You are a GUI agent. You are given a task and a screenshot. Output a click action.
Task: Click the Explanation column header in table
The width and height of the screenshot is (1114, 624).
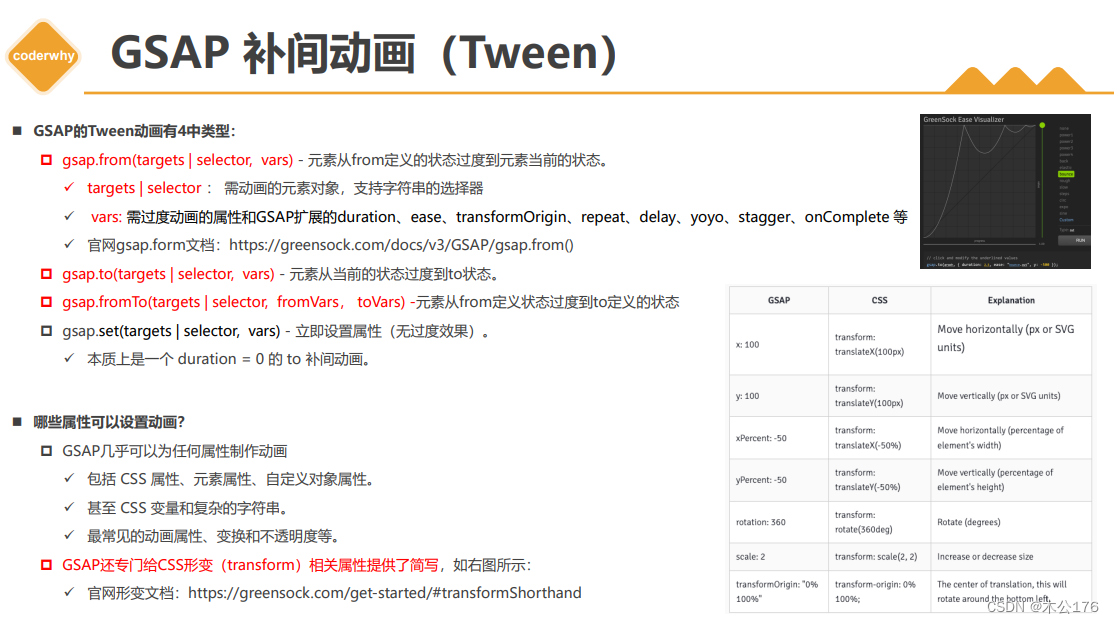(x=1011, y=300)
